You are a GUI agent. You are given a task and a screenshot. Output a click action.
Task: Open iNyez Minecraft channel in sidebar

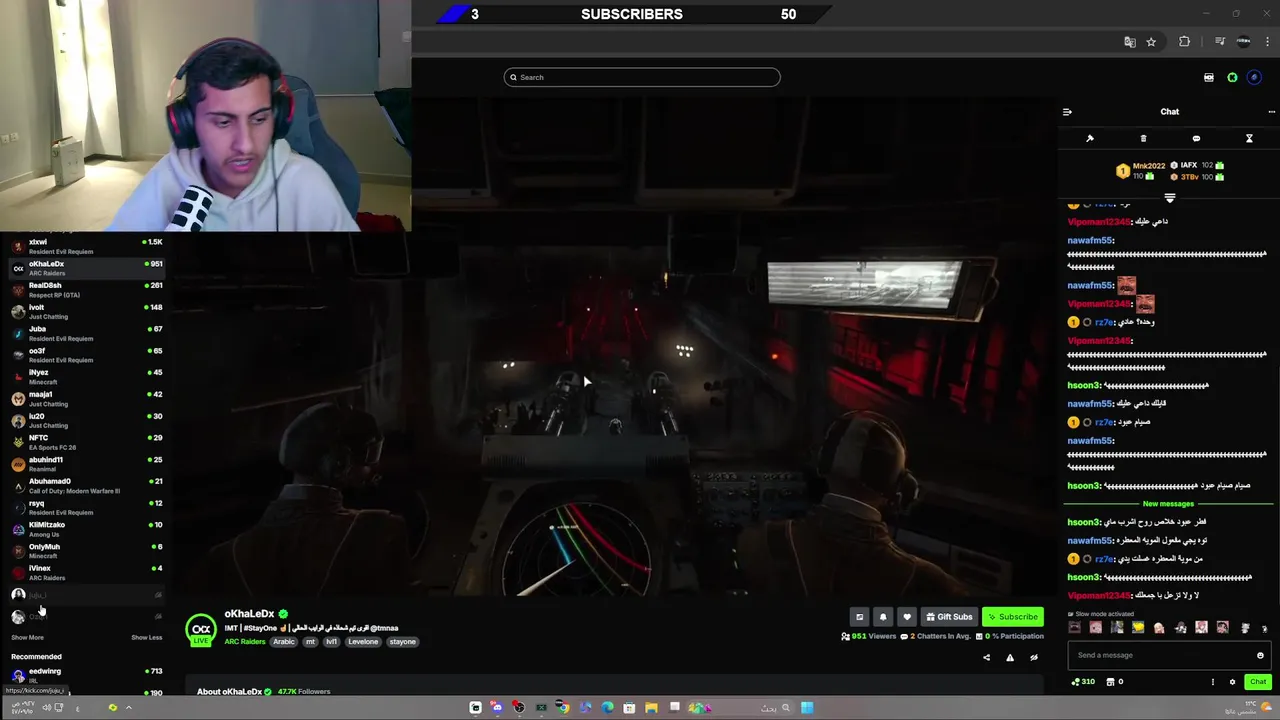click(86, 377)
